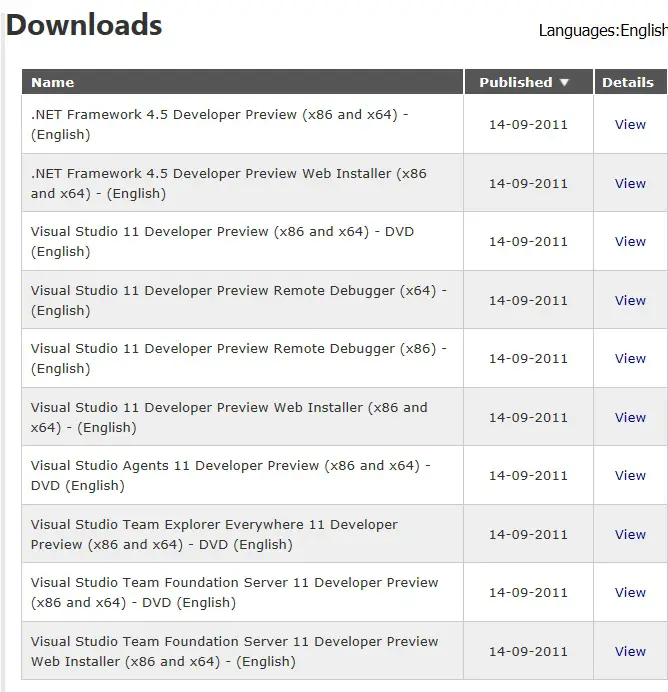This screenshot has width=668, height=692.
Task: View details for Team Explorer Everywhere 11
Action: 630,534
